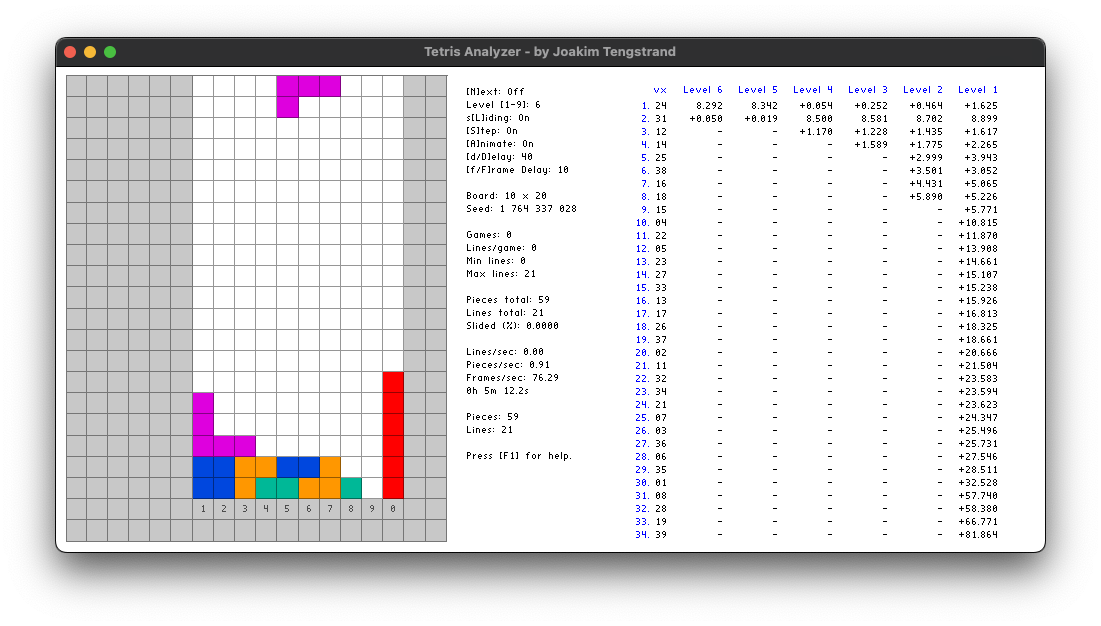
Task: Select the Level 6 column header
Action: coord(702,89)
